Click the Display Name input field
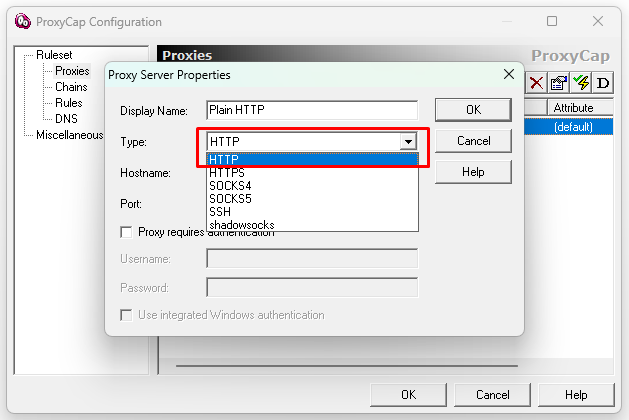This screenshot has height=420, width=629. point(312,110)
